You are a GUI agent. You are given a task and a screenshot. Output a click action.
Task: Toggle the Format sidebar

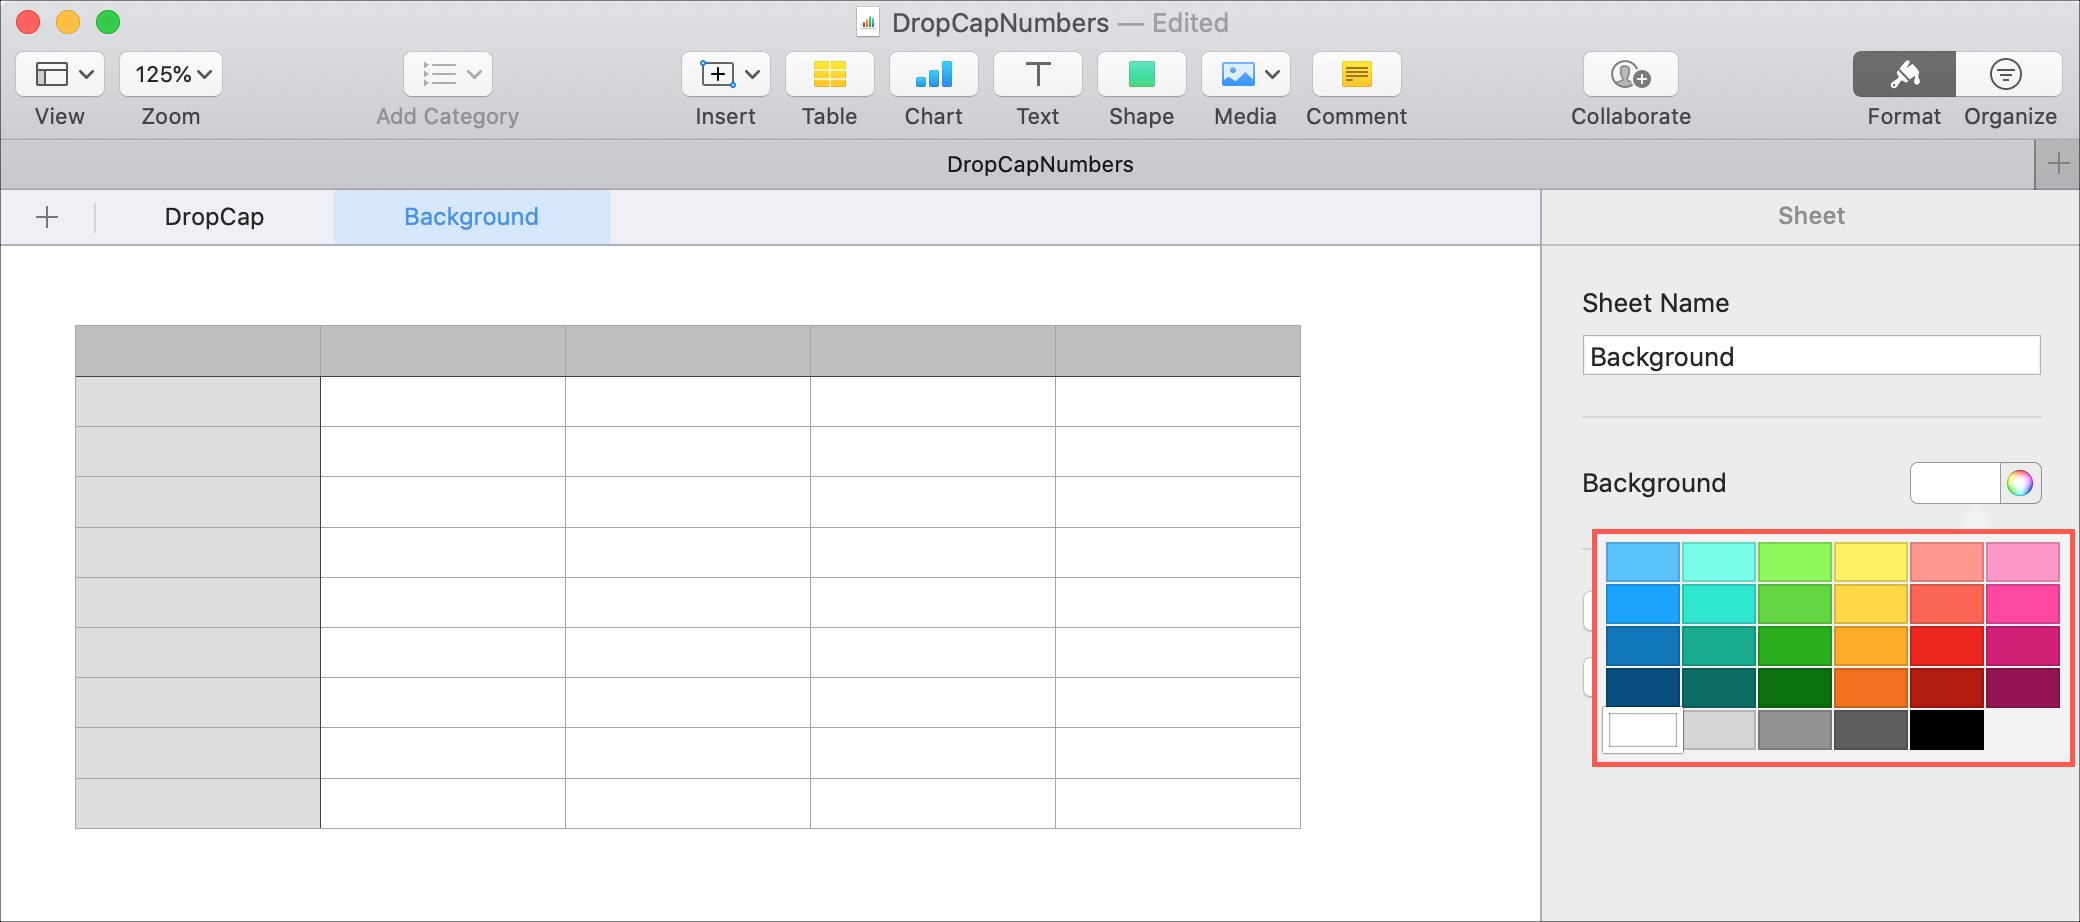[1904, 74]
